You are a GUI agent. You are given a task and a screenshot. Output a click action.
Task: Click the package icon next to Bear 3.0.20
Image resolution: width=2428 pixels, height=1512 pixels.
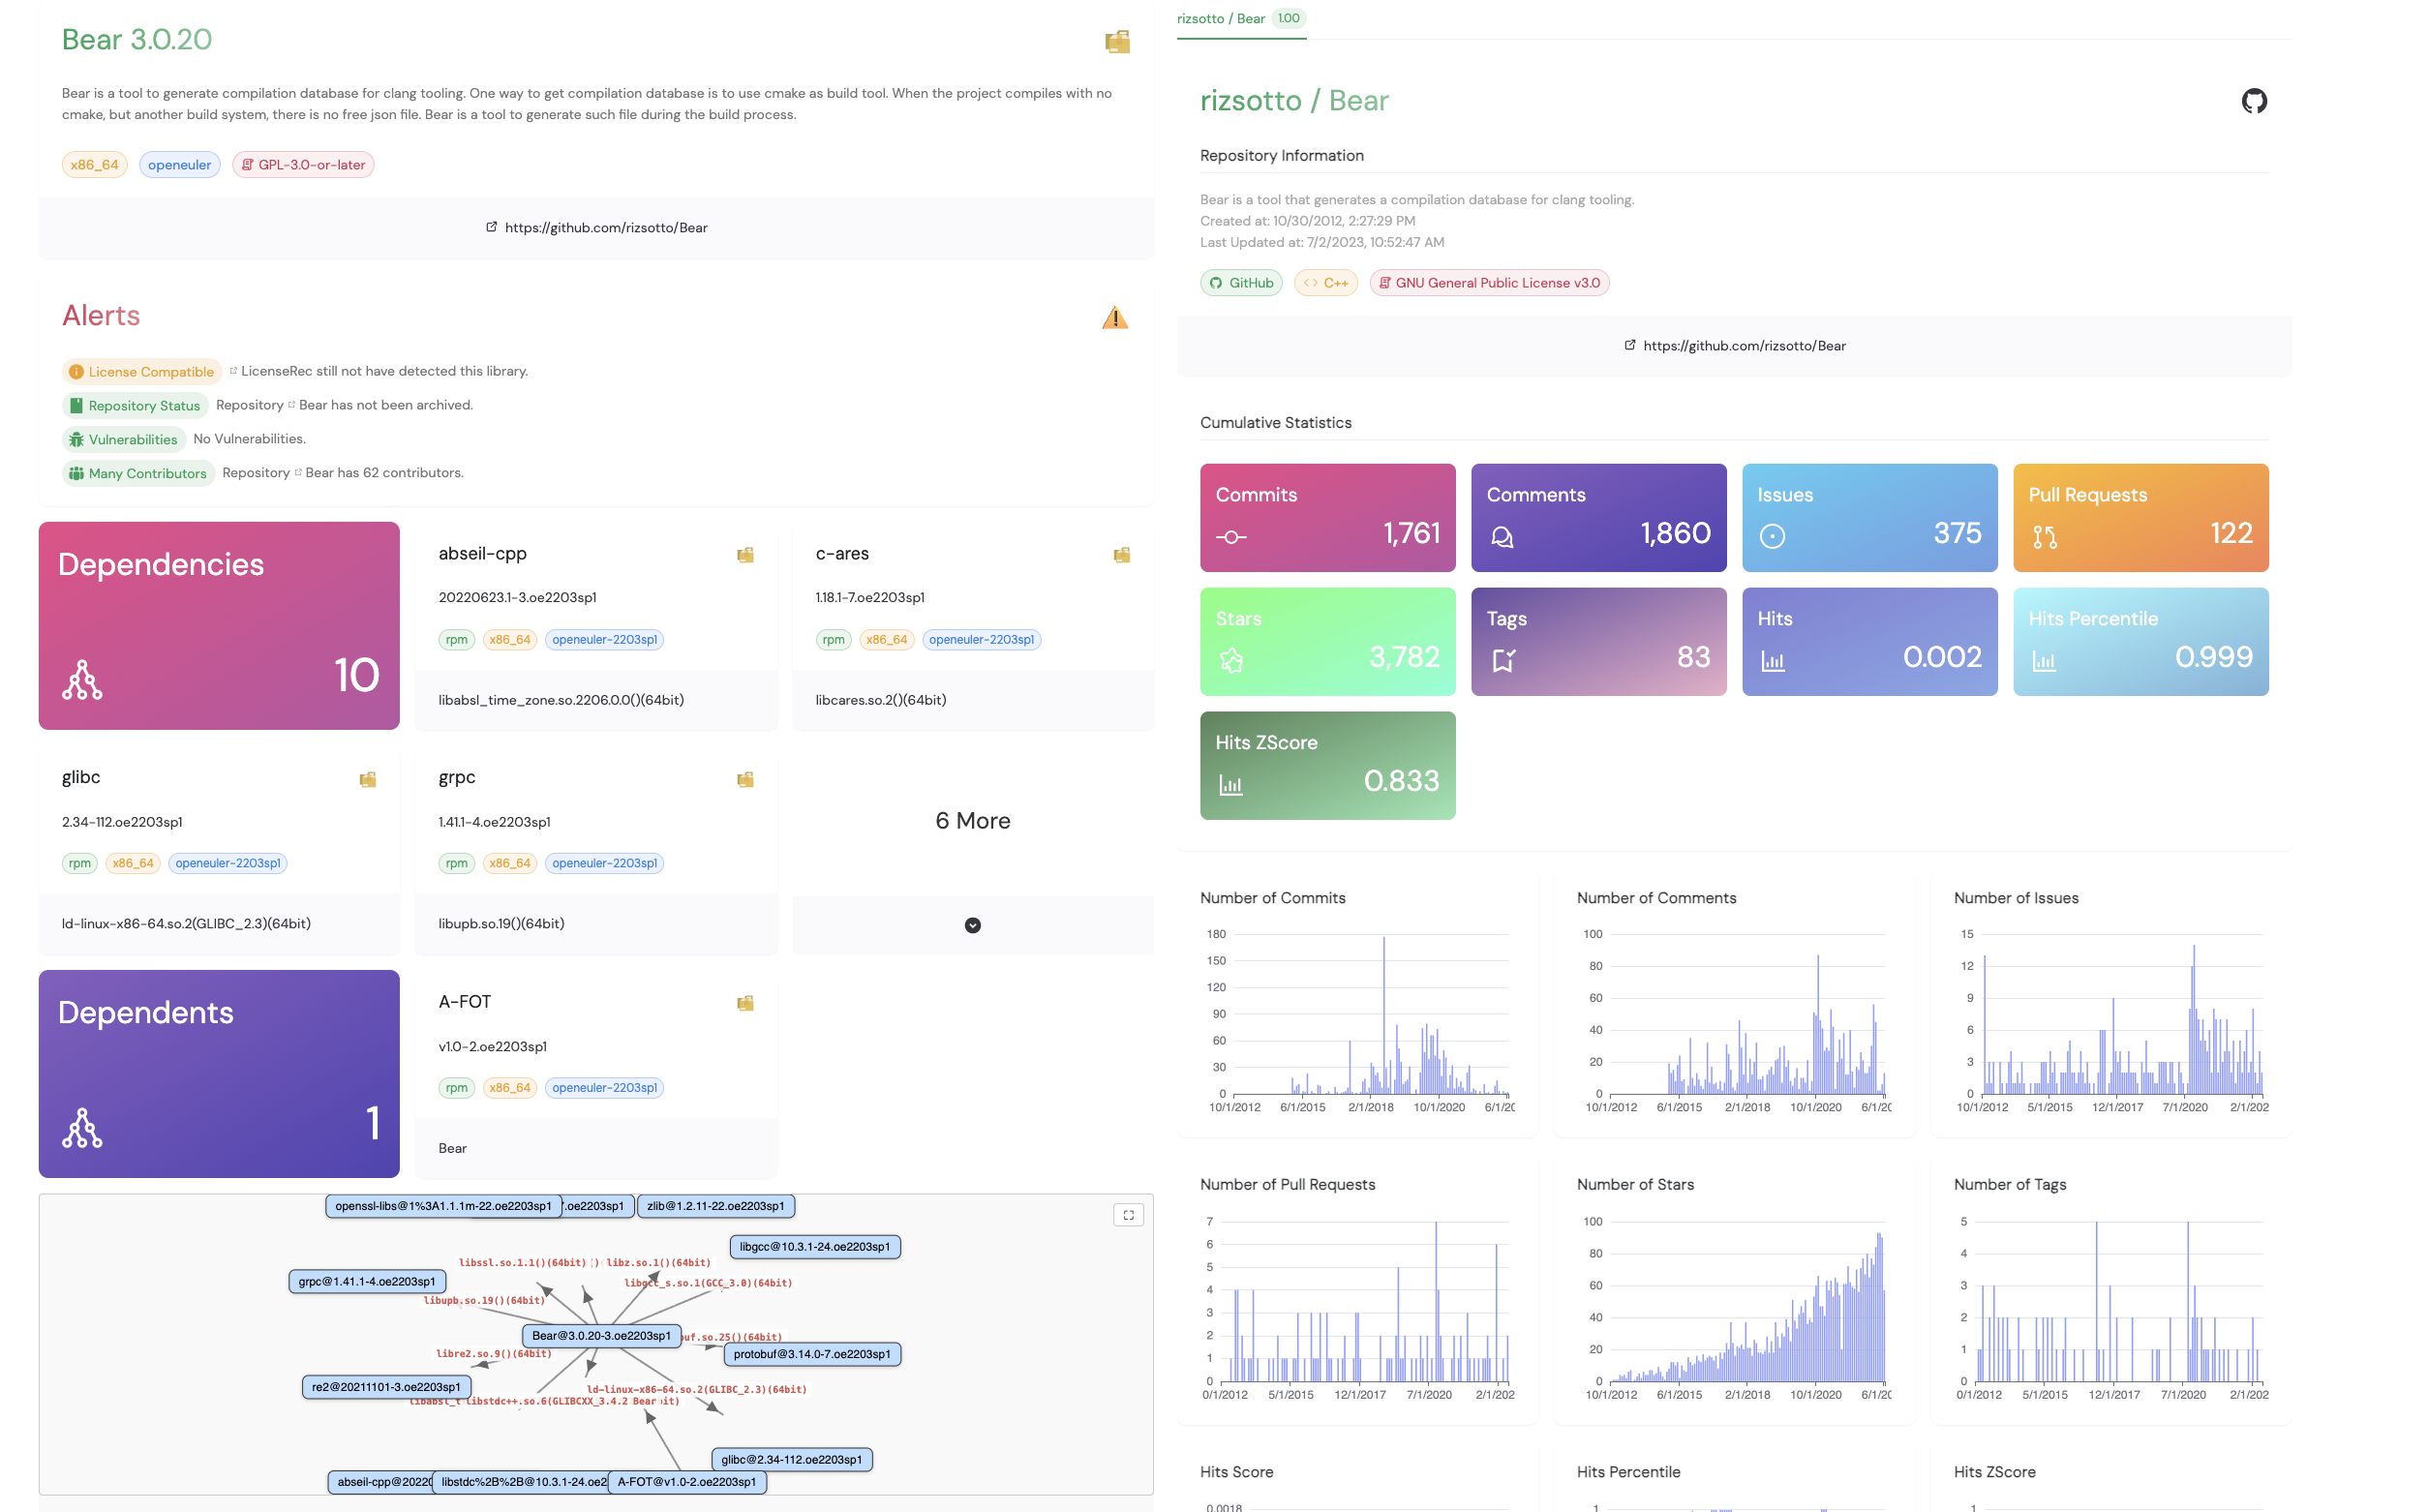tap(1117, 41)
